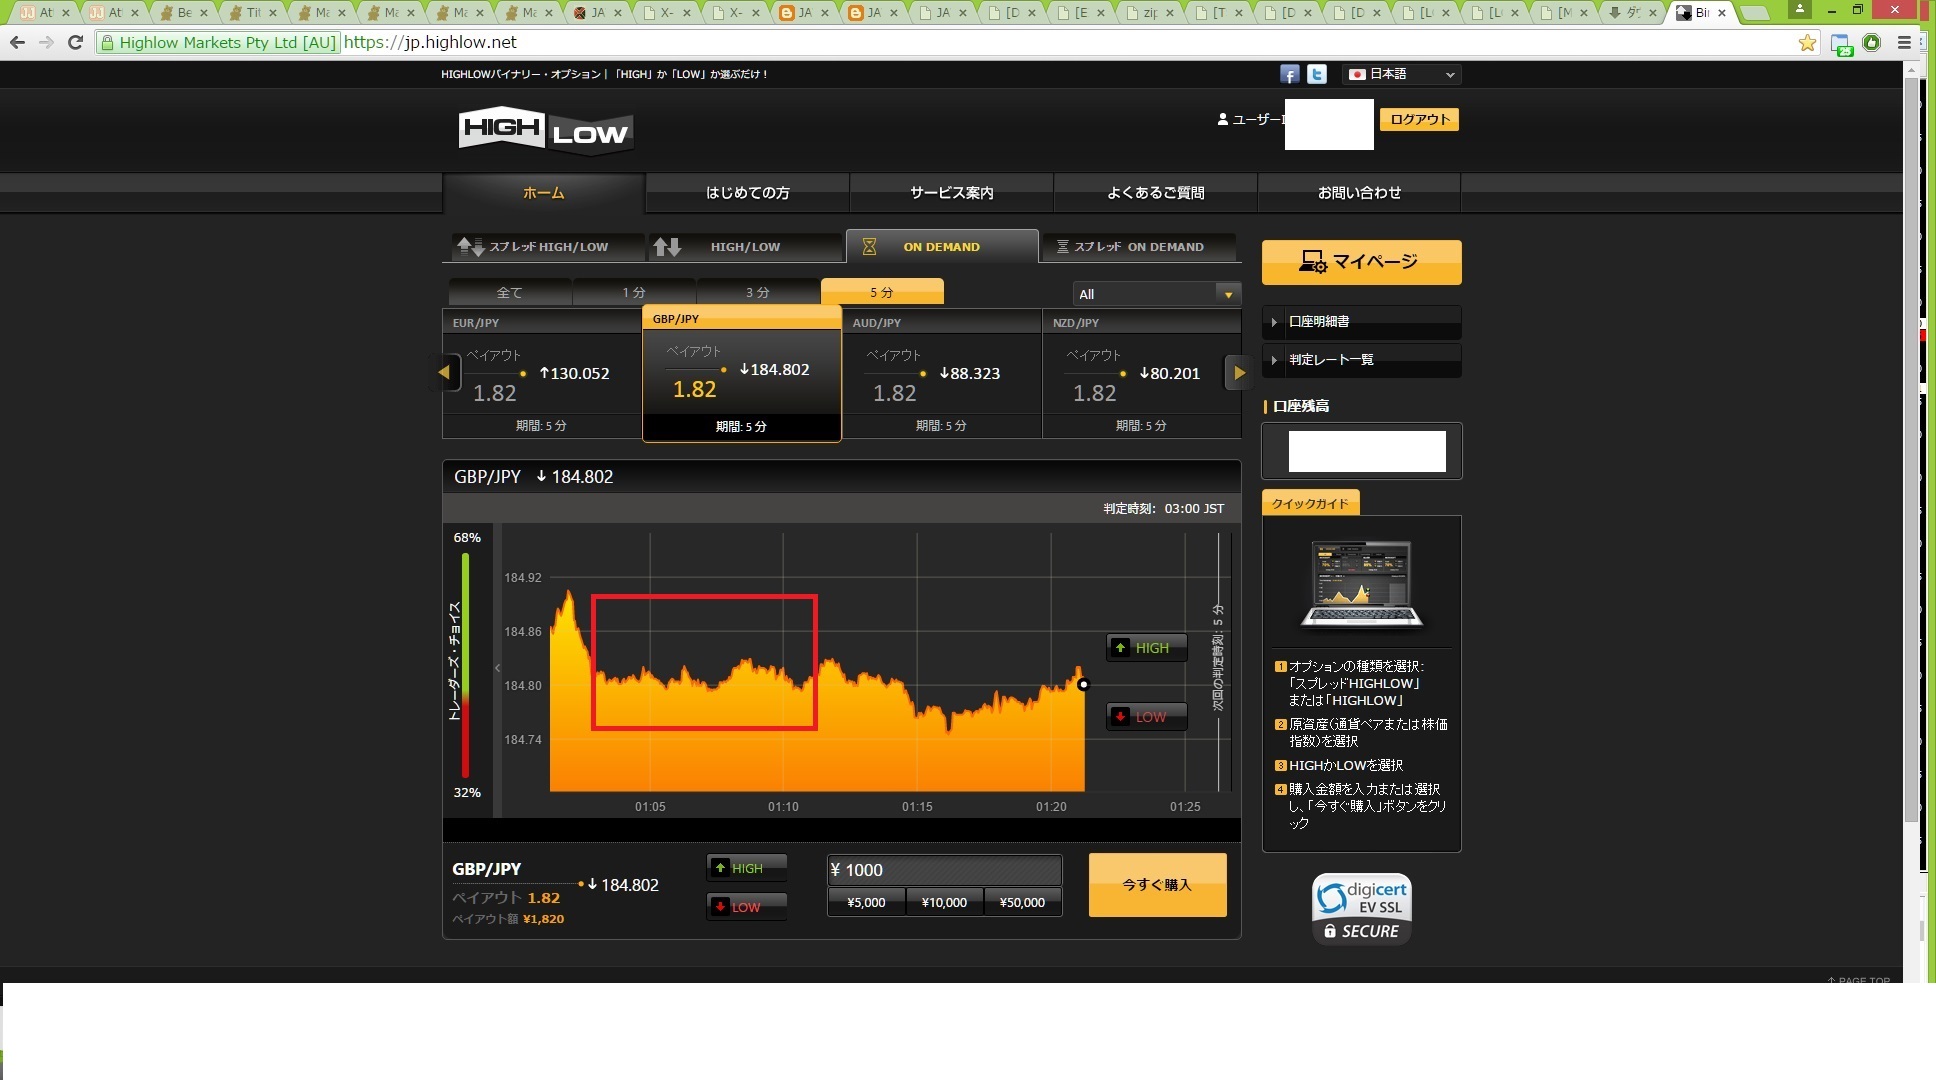
Task: Open お問い合わせ navigation menu
Action: [x=1359, y=193]
